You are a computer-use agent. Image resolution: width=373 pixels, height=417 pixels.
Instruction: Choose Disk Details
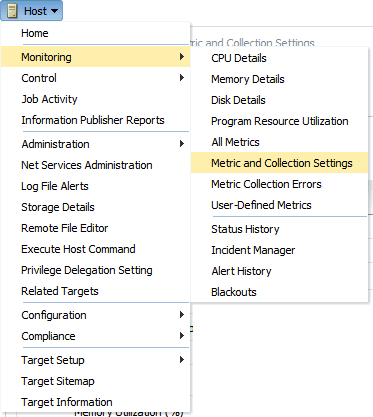pos(238,100)
